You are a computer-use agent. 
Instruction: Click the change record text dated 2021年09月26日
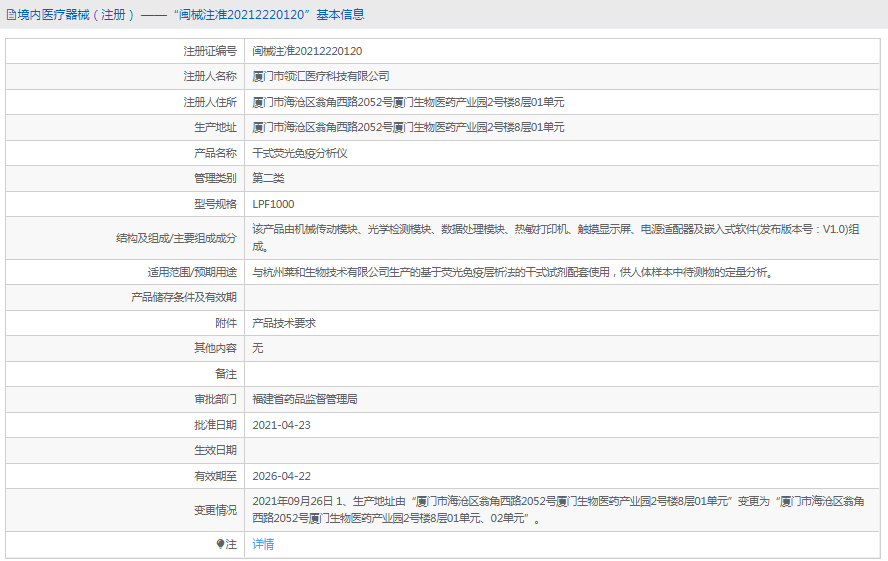pyautogui.click(x=558, y=509)
